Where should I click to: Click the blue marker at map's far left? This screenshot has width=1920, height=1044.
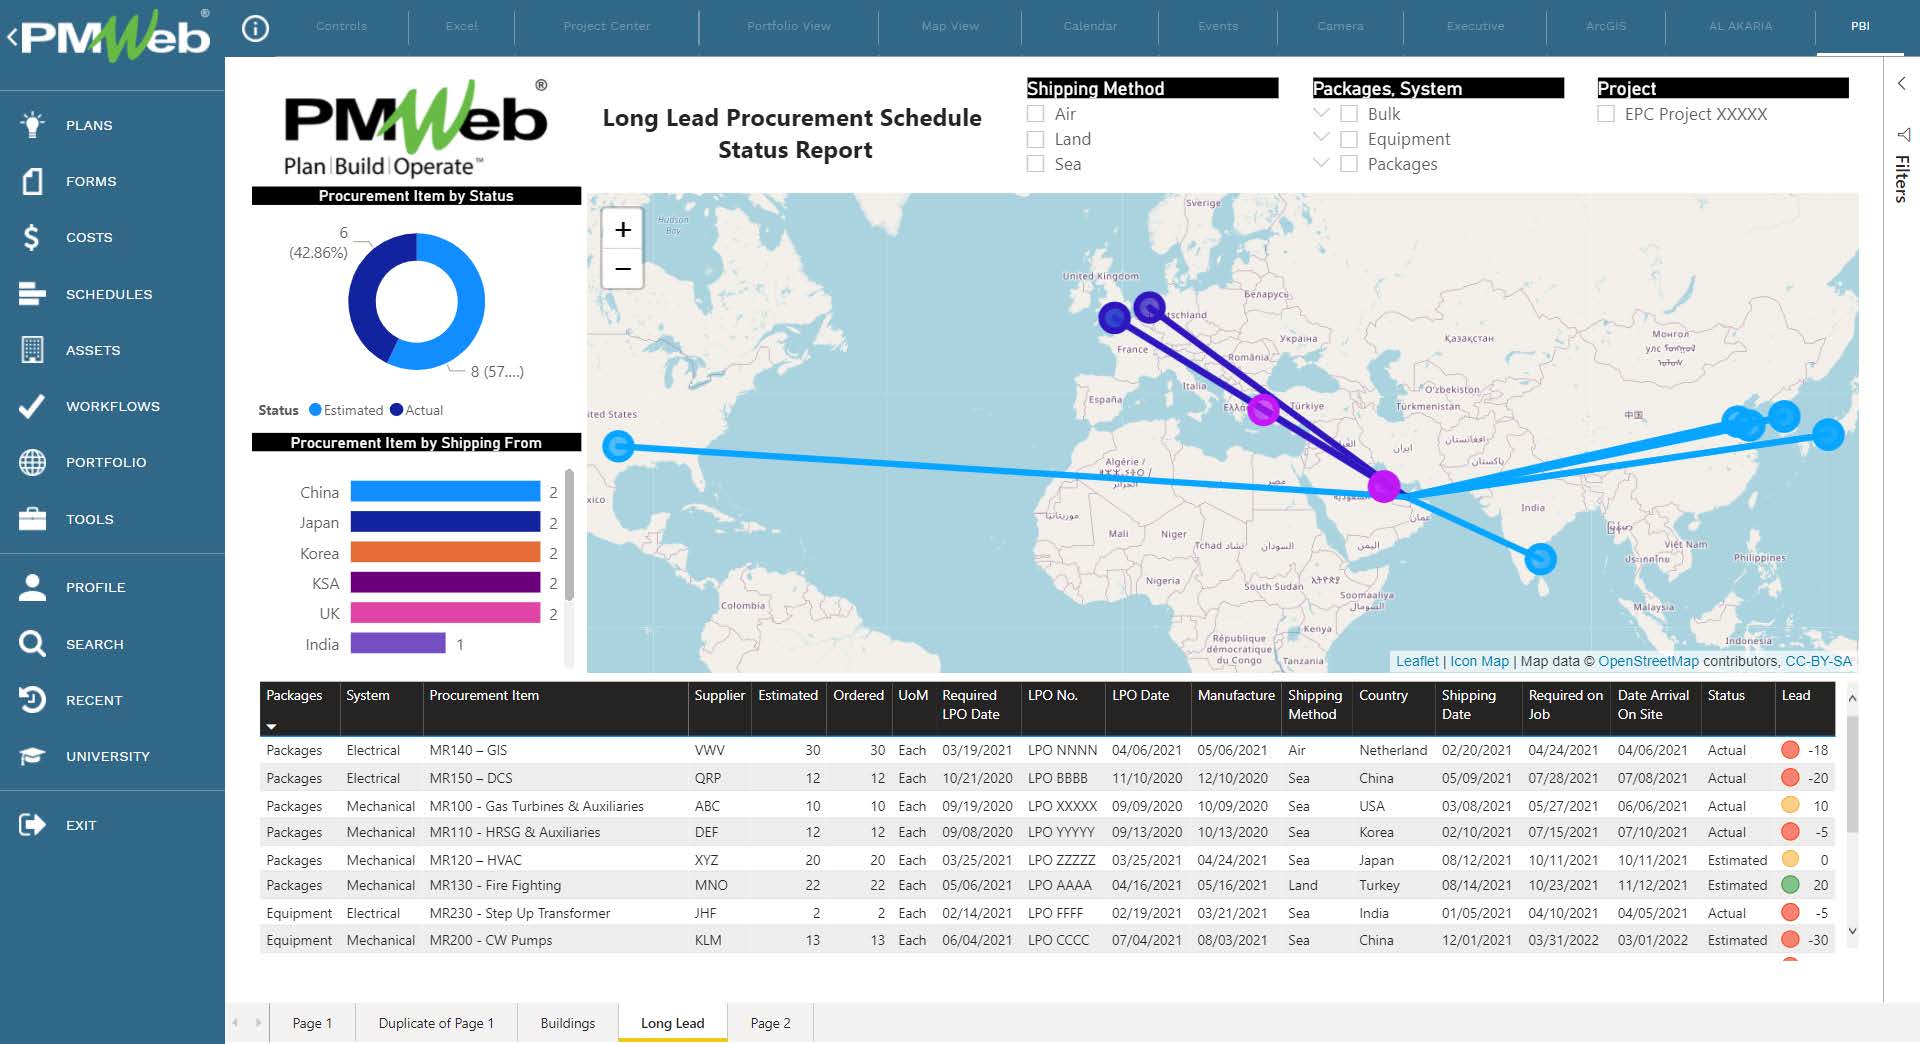click(619, 446)
